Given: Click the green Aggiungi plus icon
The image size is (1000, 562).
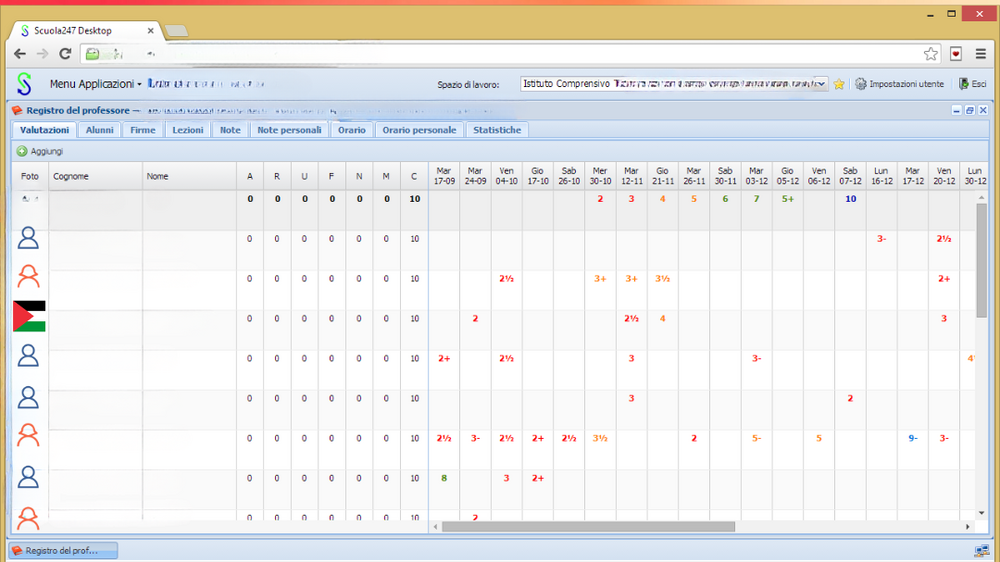Looking at the screenshot, I should point(22,151).
